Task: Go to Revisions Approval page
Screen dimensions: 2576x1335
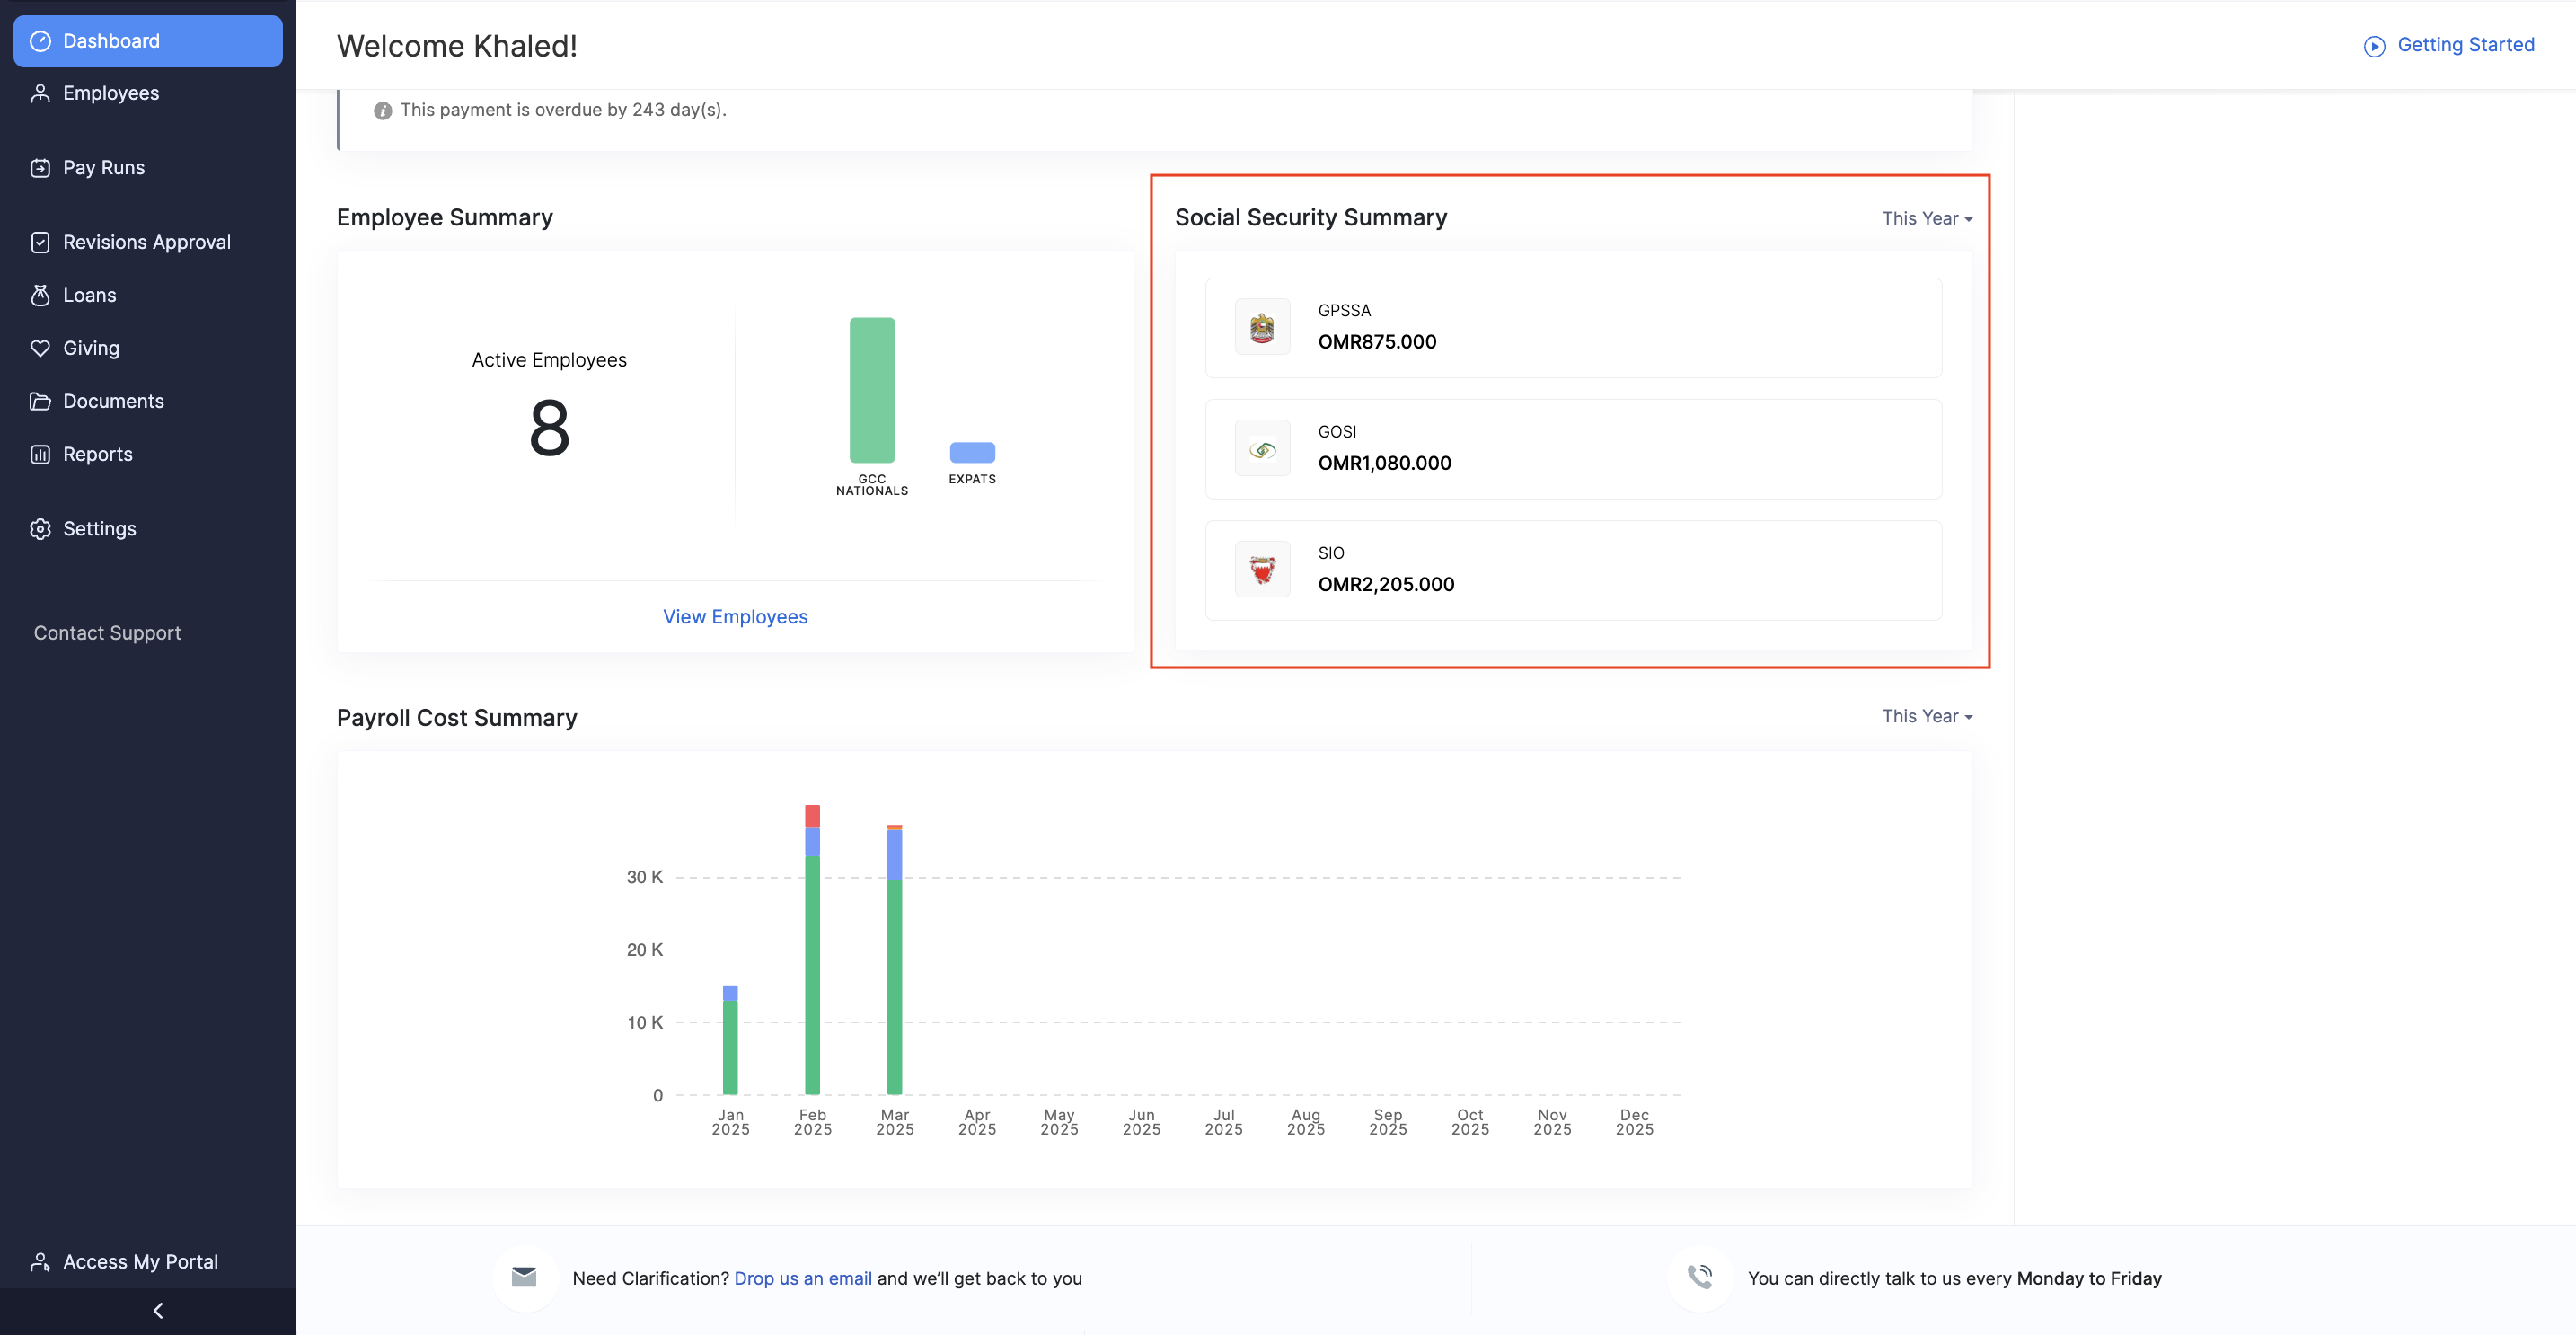Action: click(146, 242)
